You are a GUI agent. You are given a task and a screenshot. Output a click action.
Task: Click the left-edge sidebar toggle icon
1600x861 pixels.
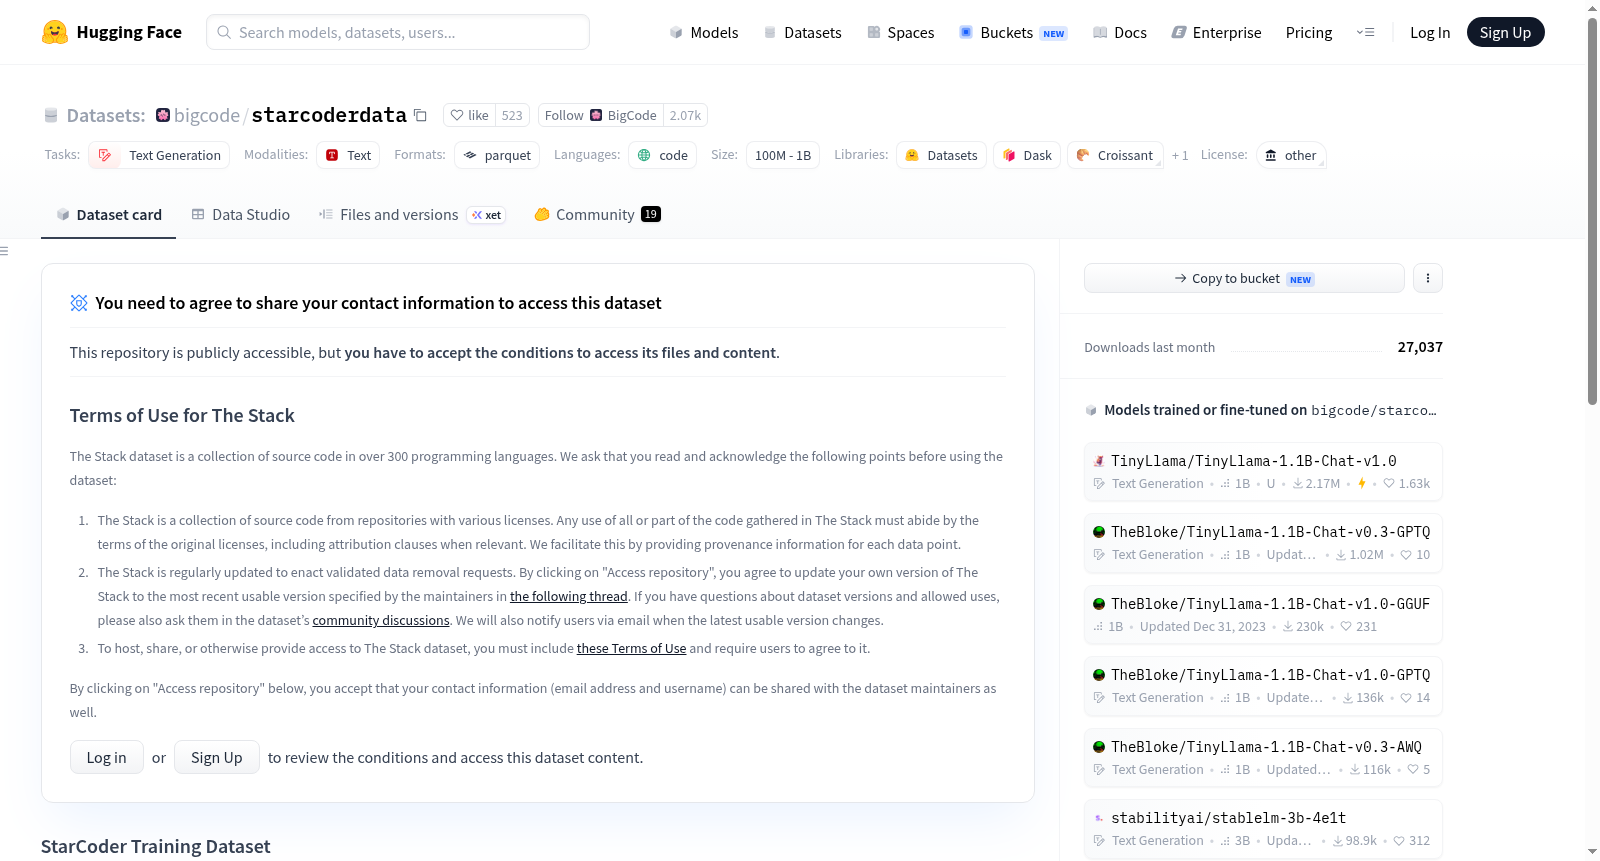(4, 251)
